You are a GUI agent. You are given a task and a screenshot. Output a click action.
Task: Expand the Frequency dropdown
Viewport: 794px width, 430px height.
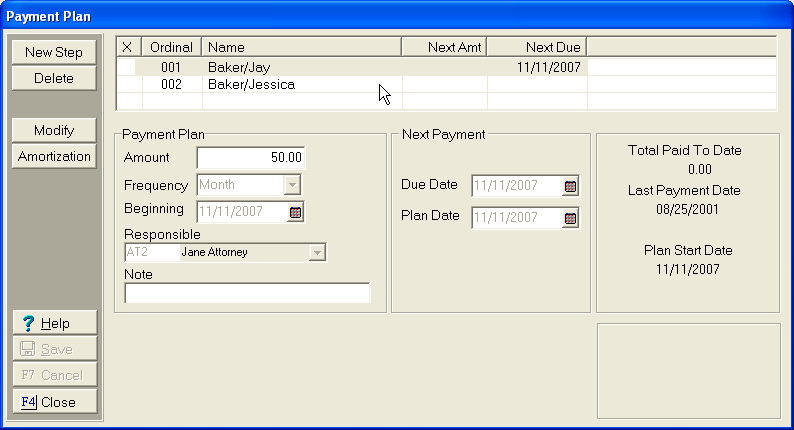pos(291,185)
